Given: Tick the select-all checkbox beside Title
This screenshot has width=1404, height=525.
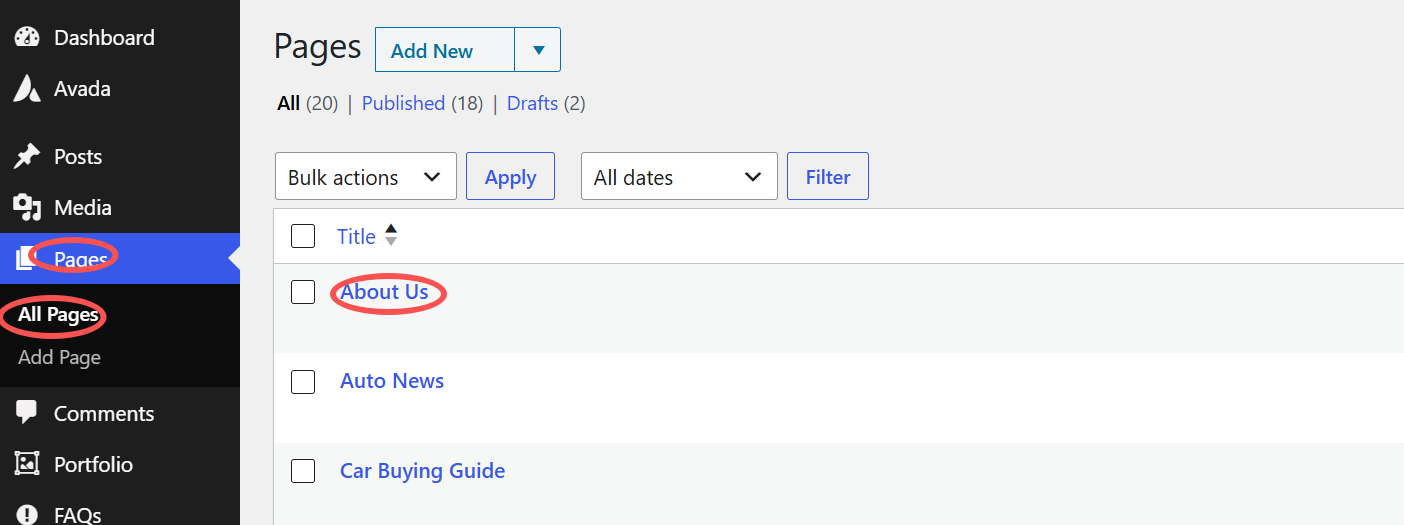Looking at the screenshot, I should [303, 236].
